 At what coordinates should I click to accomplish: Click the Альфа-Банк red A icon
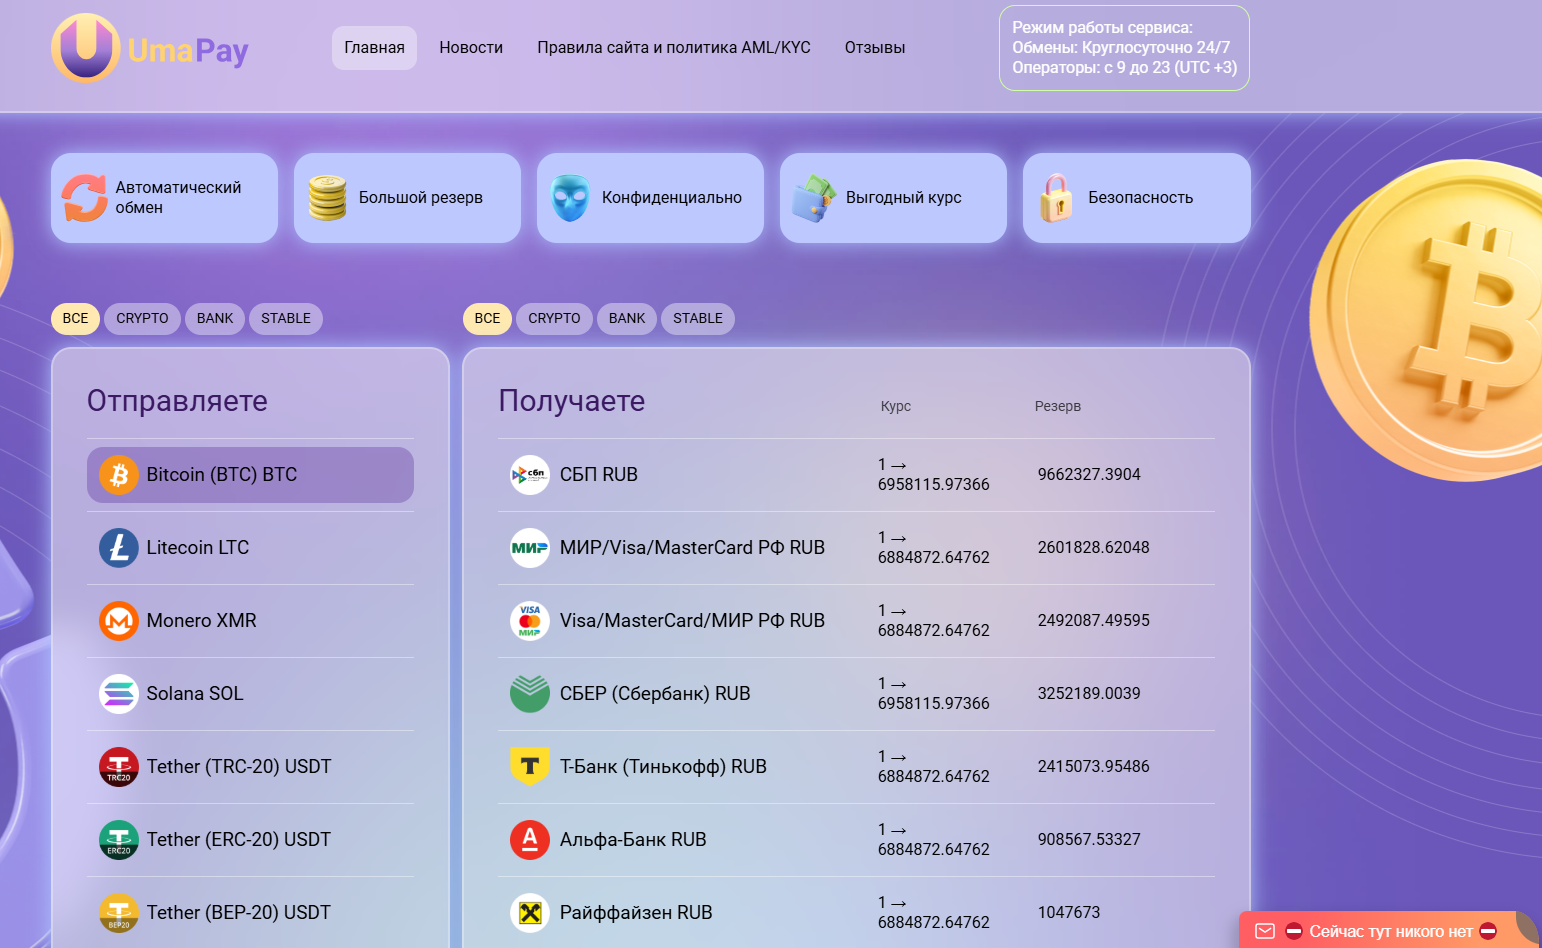(530, 840)
